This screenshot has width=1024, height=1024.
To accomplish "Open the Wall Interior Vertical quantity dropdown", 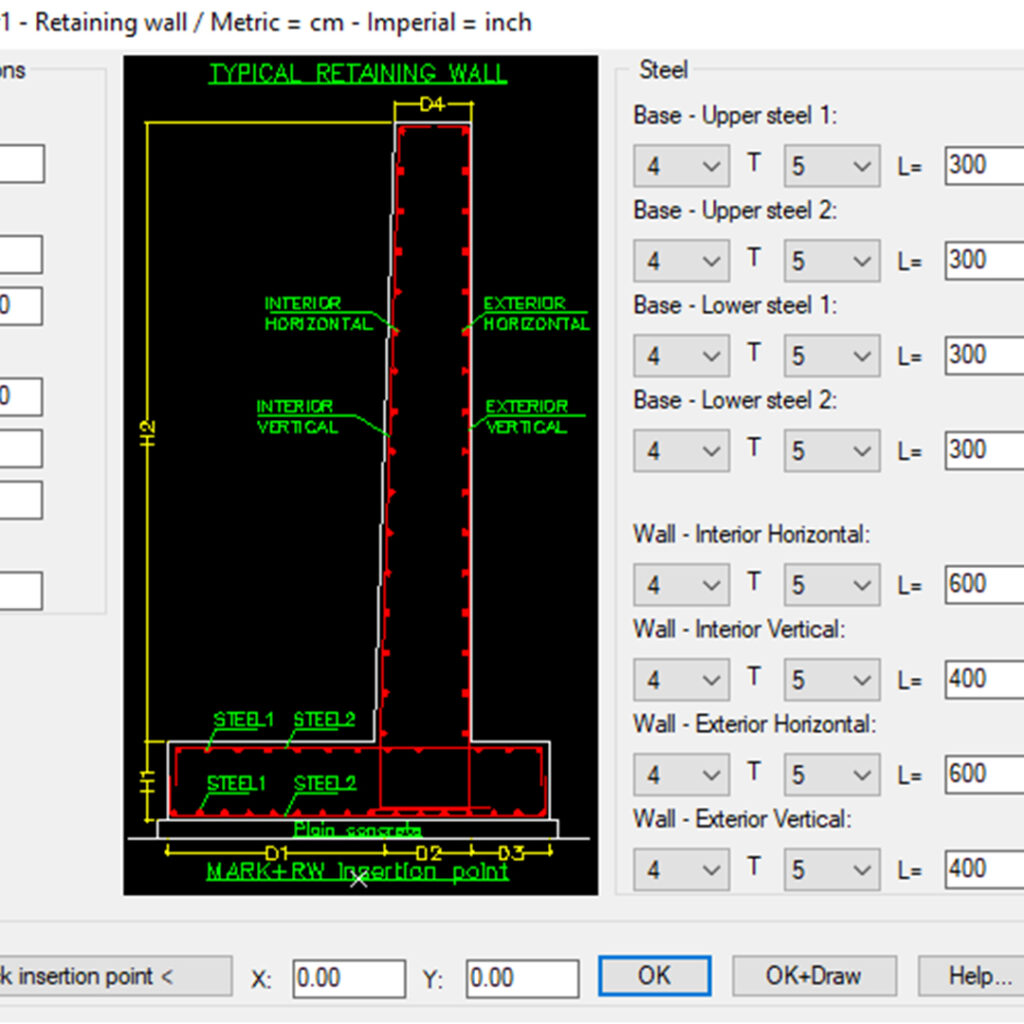I will click(x=681, y=679).
